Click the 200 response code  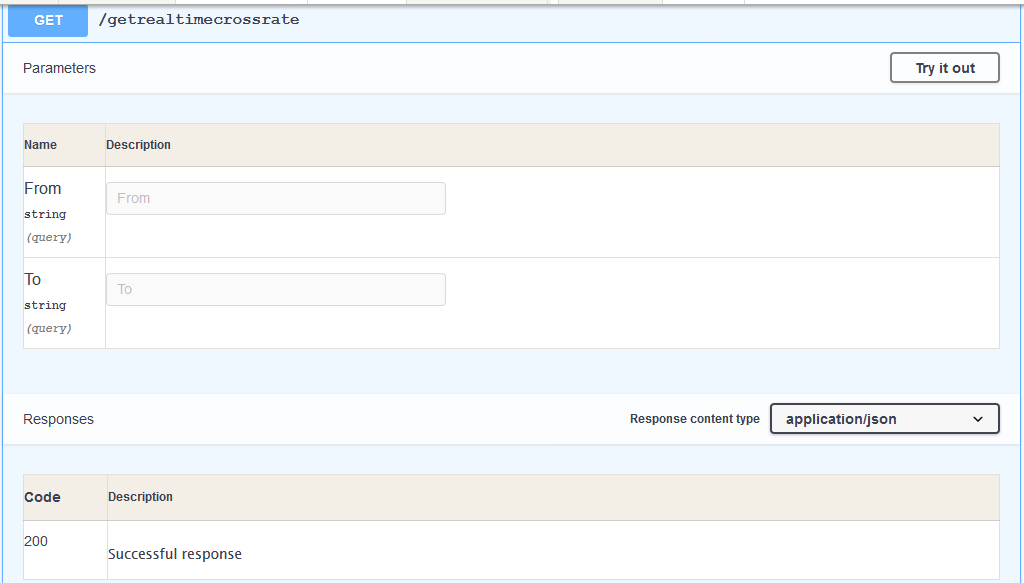[x=36, y=541]
